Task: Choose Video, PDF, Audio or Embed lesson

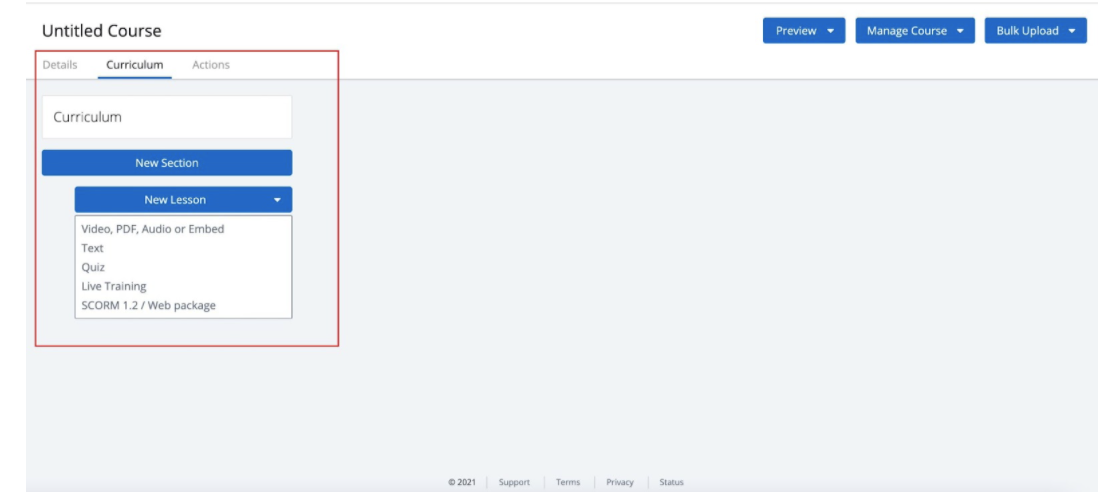Action: 153,229
